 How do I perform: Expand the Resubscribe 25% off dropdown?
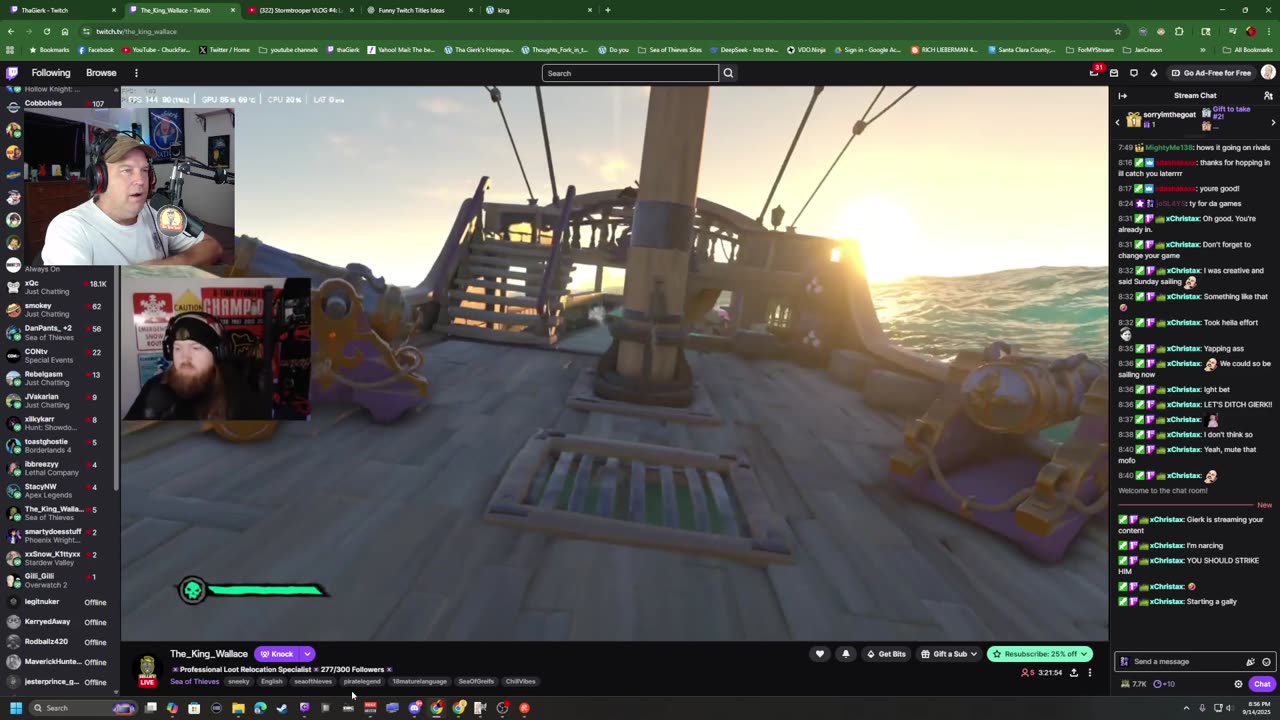point(1083,654)
